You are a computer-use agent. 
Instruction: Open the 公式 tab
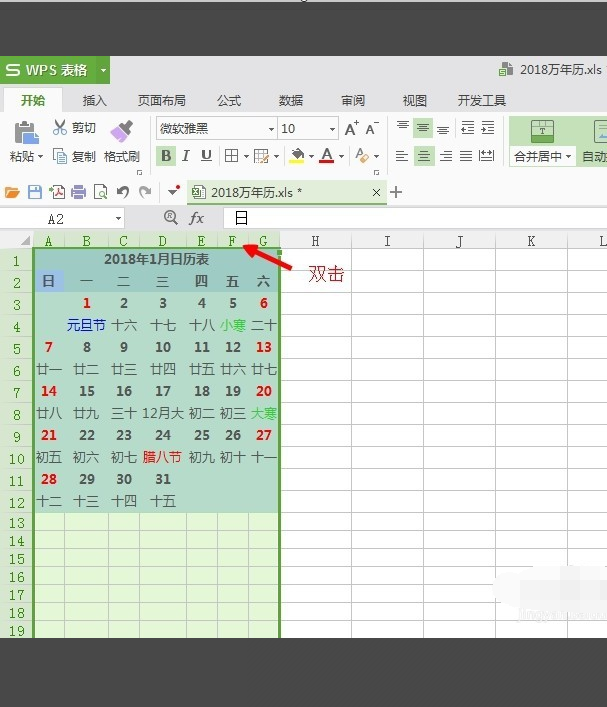pyautogui.click(x=229, y=101)
